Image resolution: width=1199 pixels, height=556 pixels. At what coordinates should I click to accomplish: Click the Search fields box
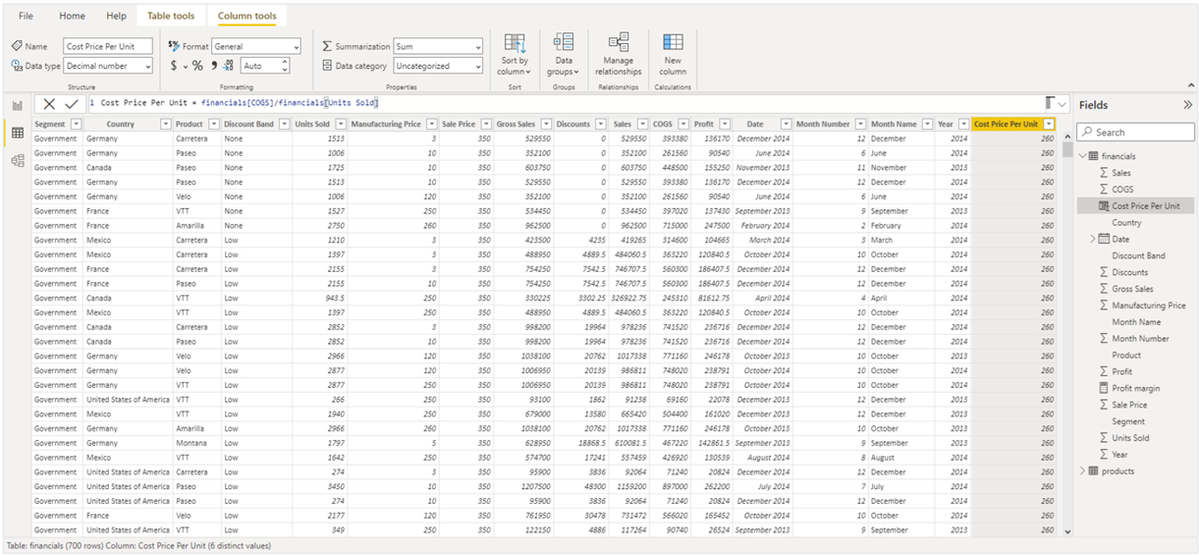pos(1136,132)
